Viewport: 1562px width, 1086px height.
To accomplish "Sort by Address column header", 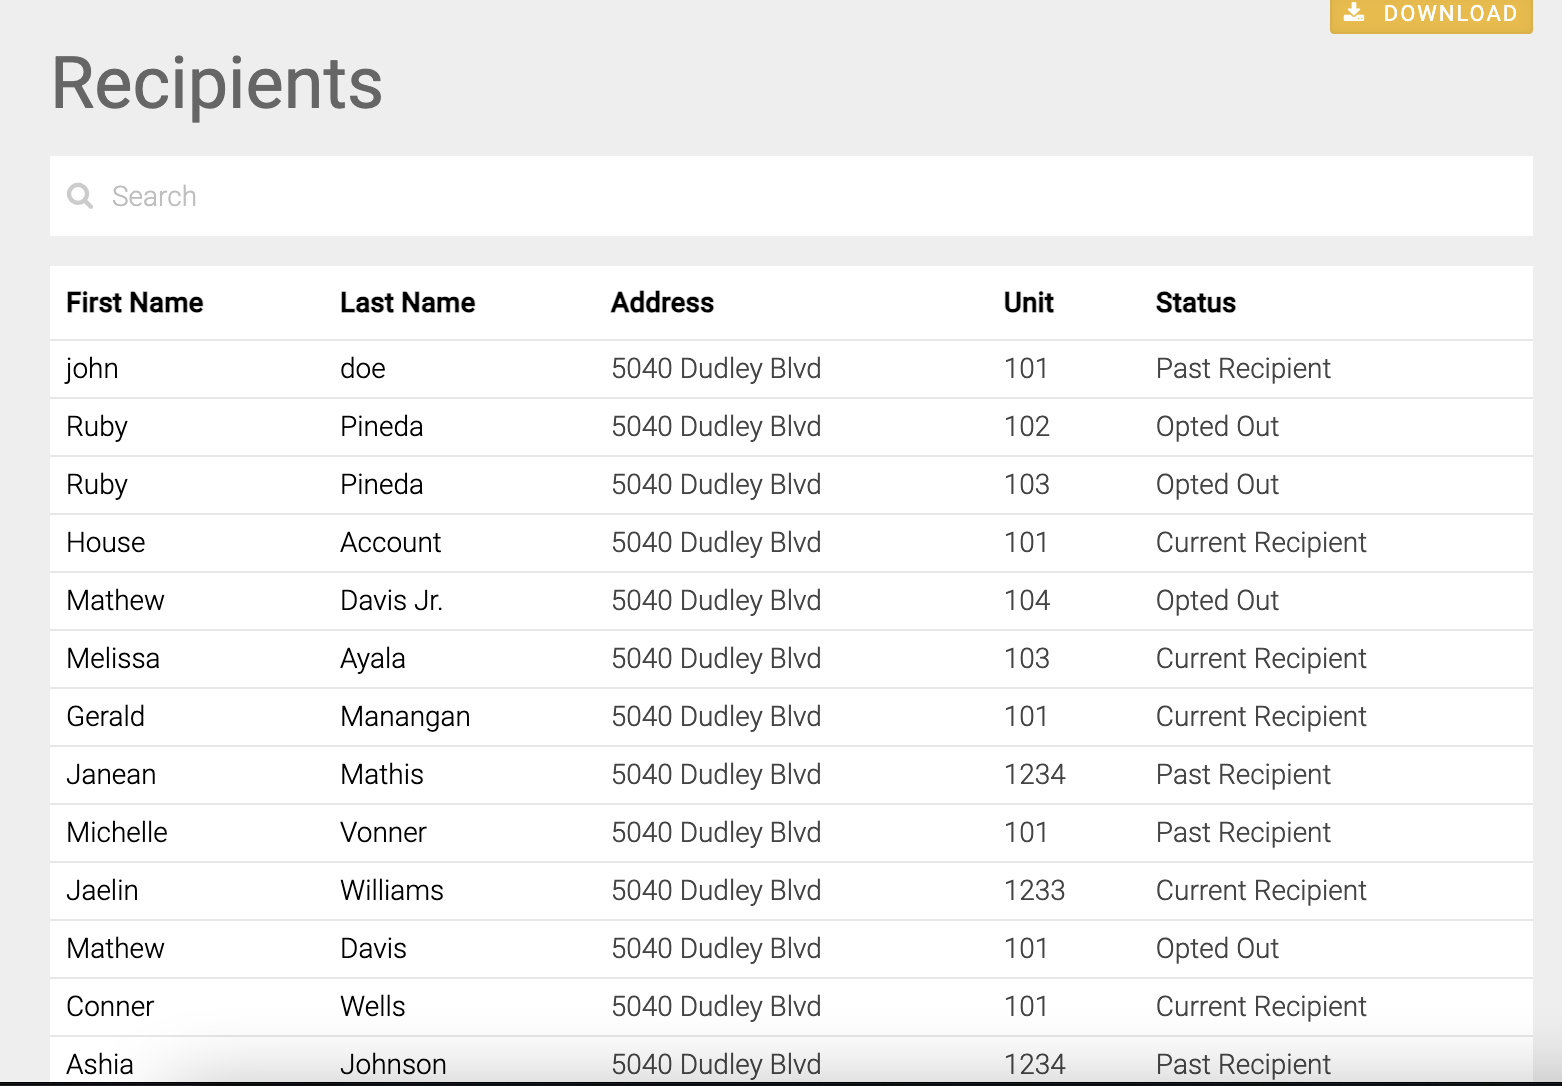I will tap(662, 303).
